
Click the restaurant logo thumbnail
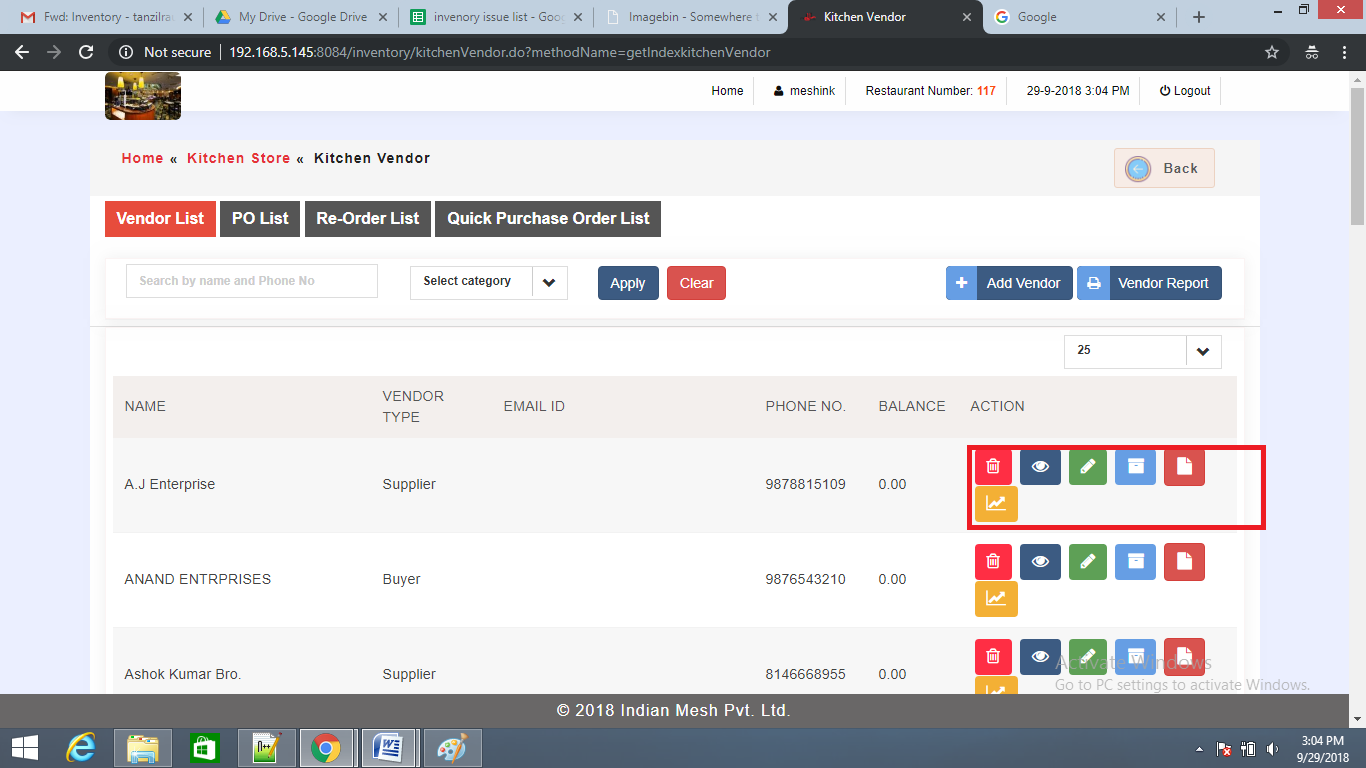point(143,96)
